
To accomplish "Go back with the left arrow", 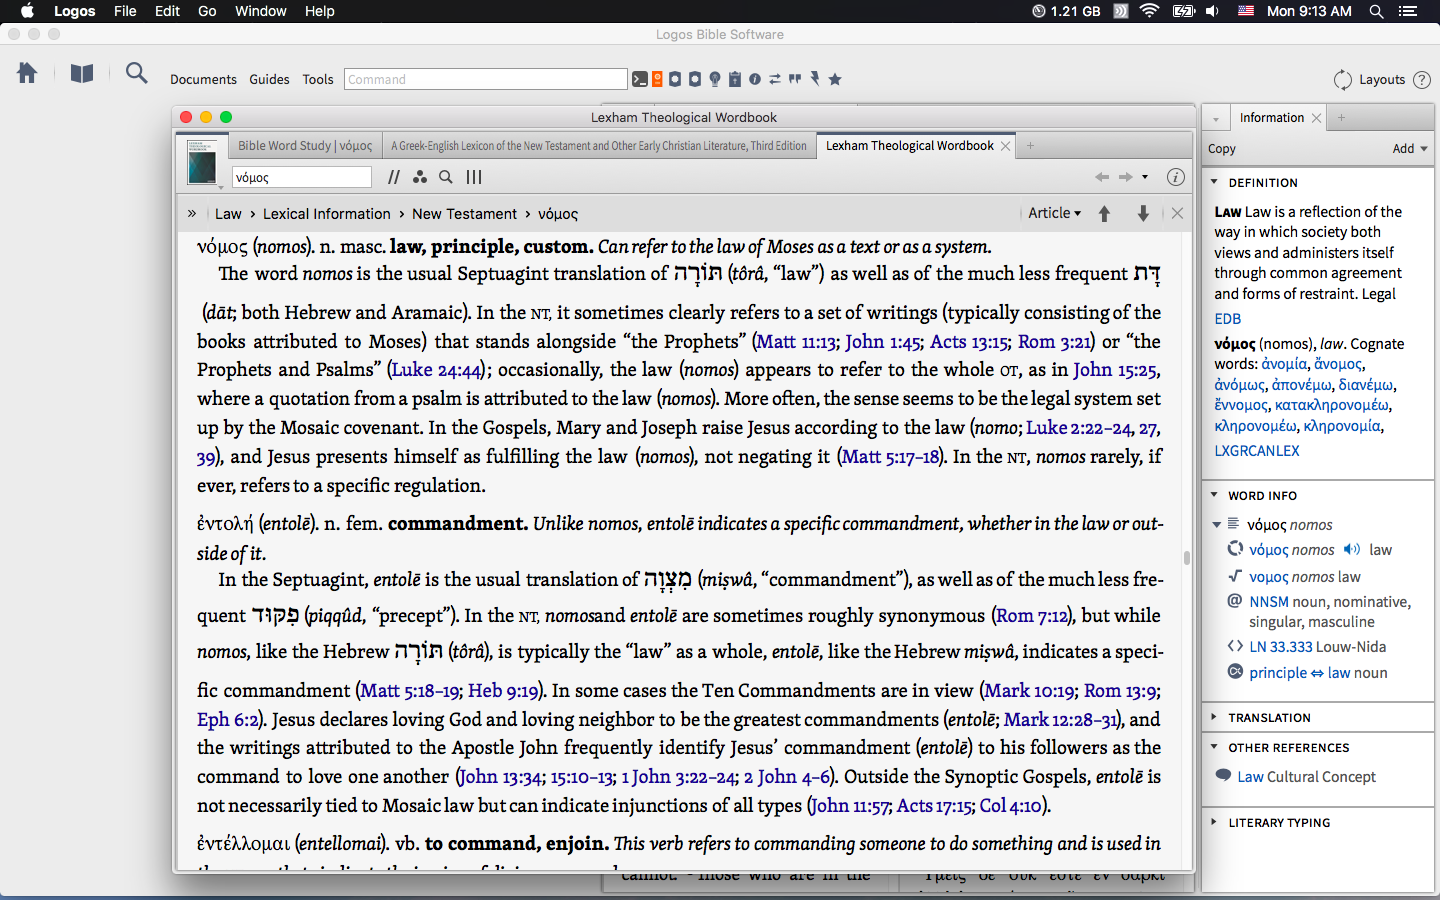I will (1102, 177).
